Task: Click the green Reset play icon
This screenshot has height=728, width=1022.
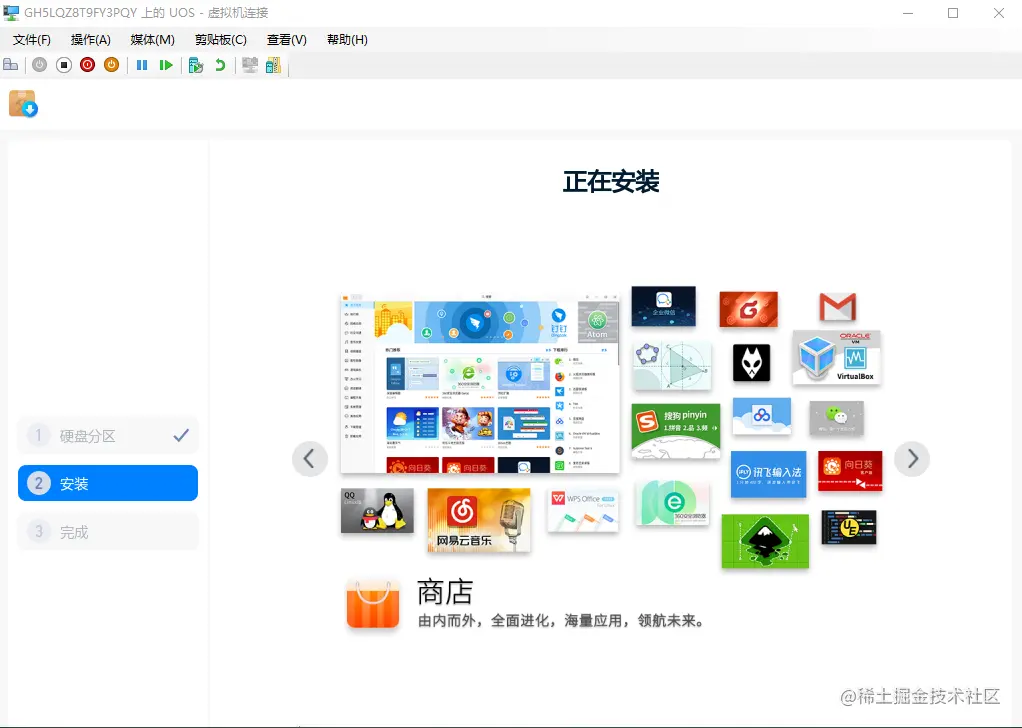Action: click(166, 65)
